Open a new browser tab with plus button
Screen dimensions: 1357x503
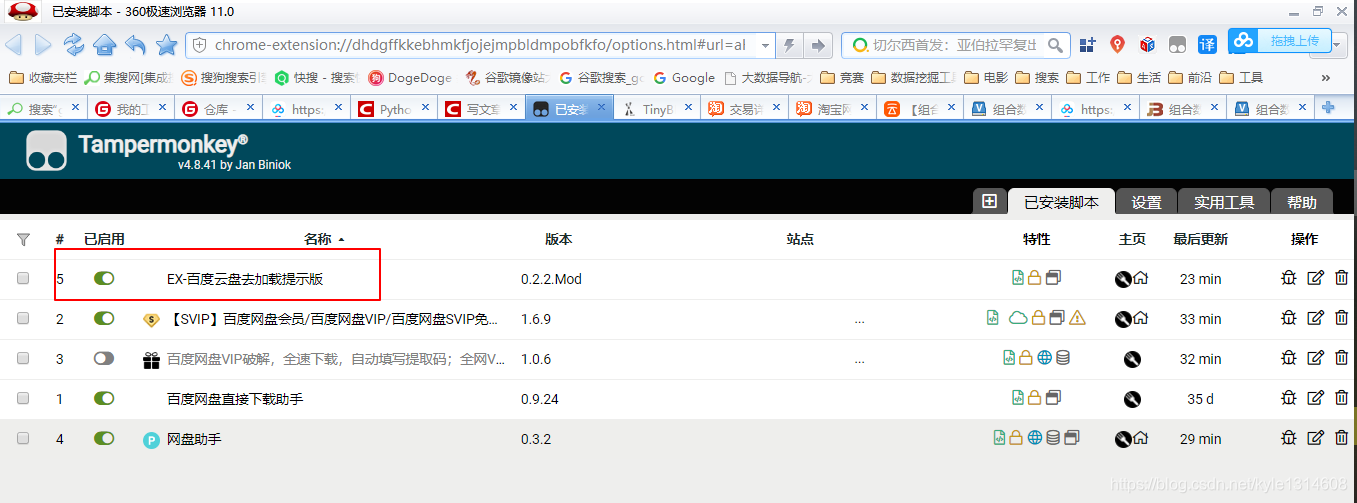(x=1328, y=108)
